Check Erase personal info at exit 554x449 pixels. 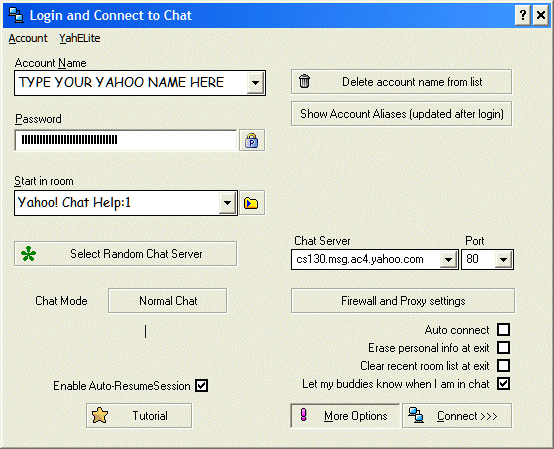(x=503, y=348)
